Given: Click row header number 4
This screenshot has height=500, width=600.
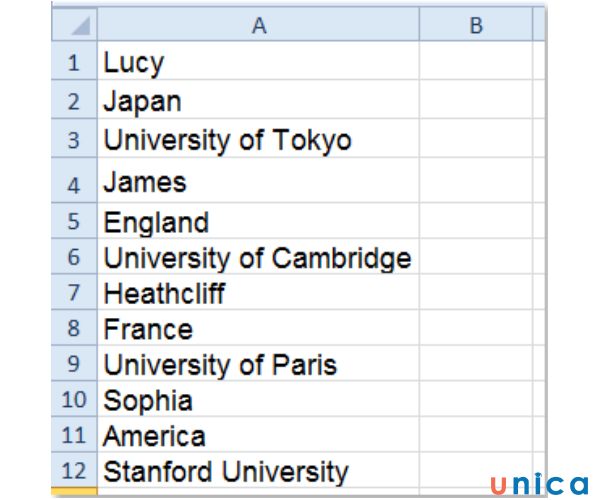Looking at the screenshot, I should click(x=75, y=182).
